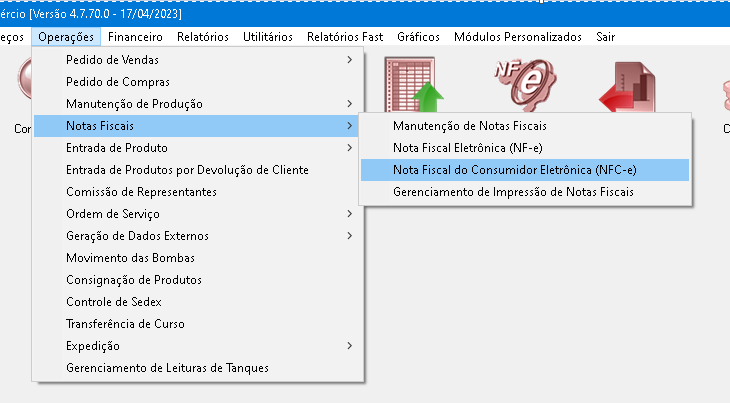This screenshot has width=730, height=403.
Task: Click the NF-e gear toolbar icon
Action: (x=525, y=84)
